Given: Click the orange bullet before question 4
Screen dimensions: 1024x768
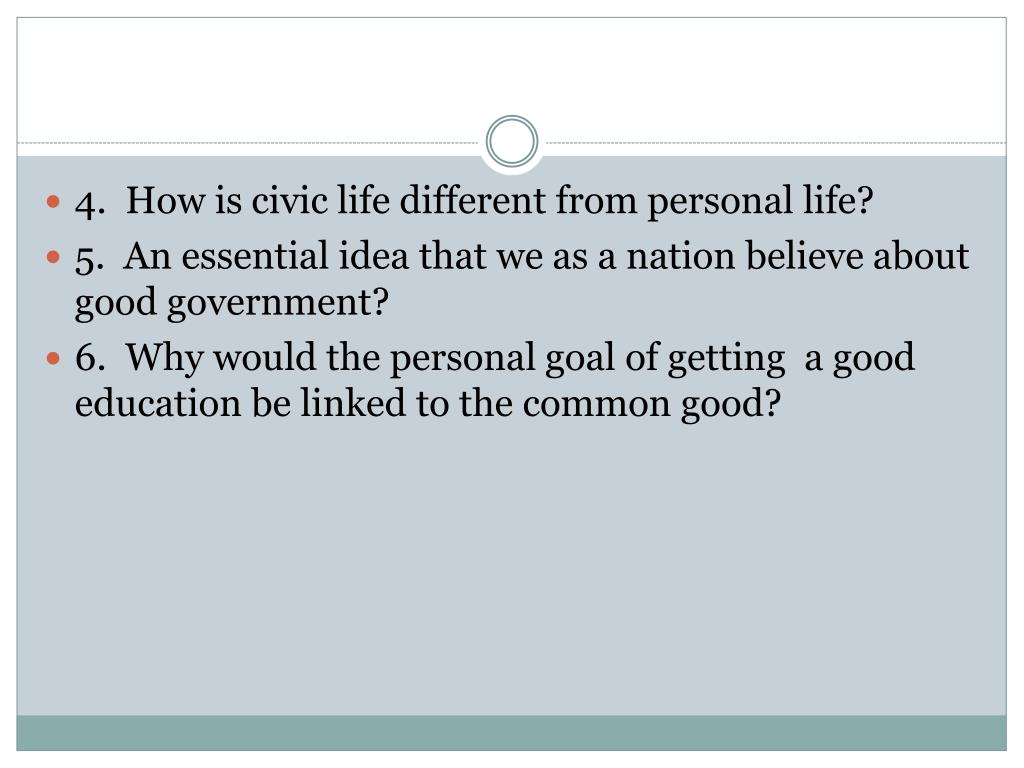Looking at the screenshot, I should (x=54, y=201).
